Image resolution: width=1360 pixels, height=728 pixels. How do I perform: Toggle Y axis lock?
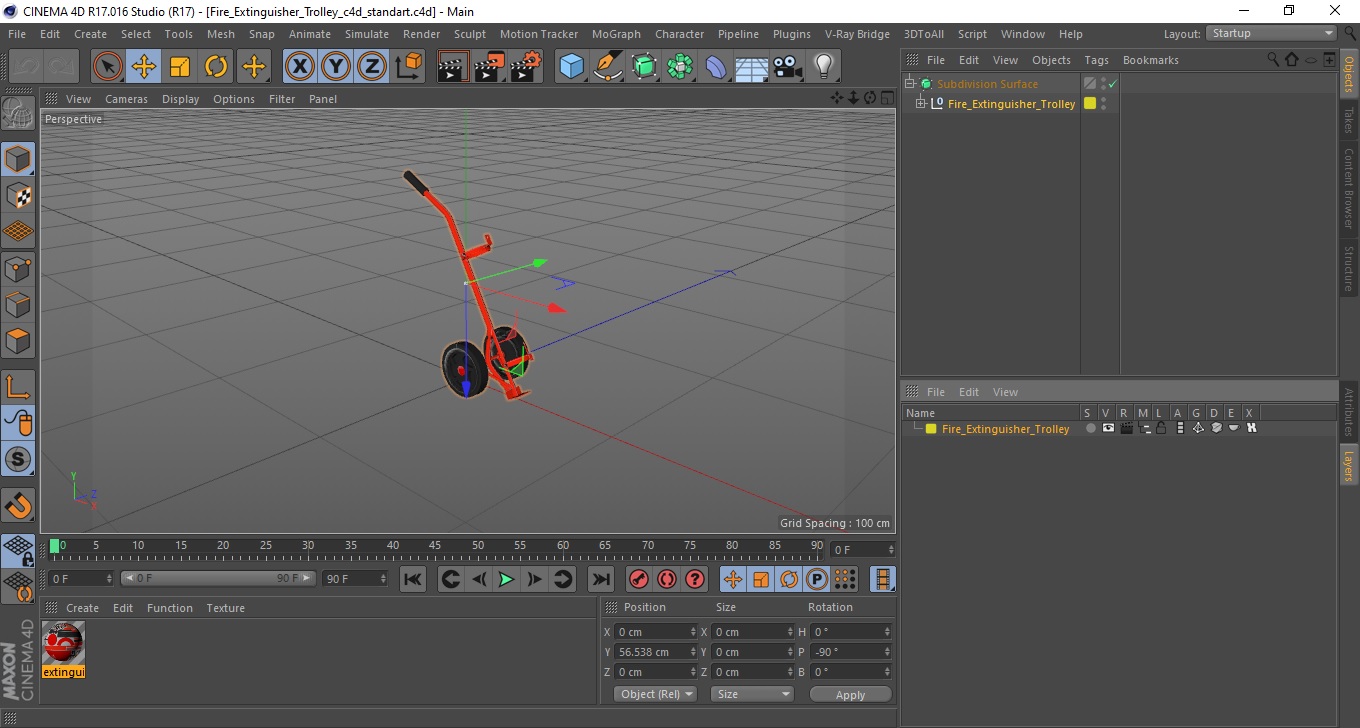click(336, 67)
